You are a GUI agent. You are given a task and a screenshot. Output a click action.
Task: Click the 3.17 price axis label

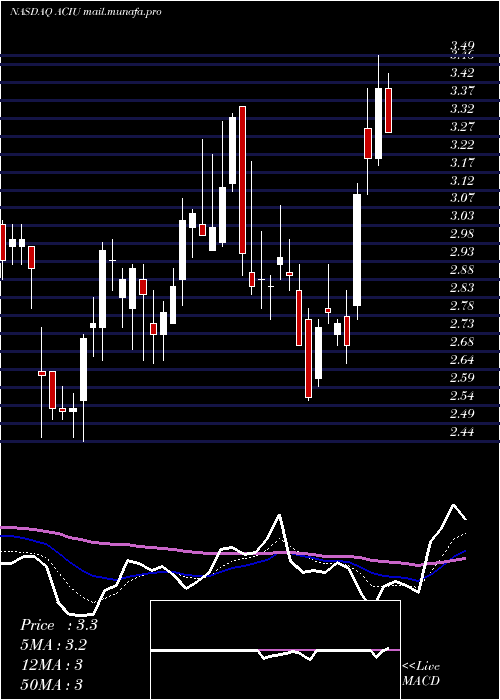[x=462, y=162]
